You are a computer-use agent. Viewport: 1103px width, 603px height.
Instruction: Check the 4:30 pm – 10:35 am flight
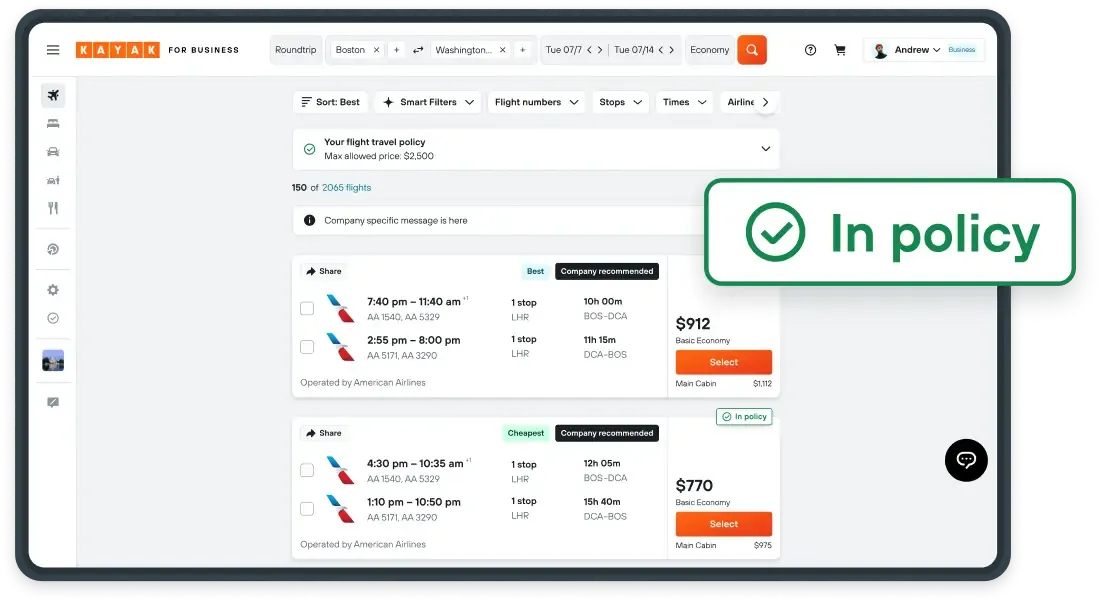307,470
